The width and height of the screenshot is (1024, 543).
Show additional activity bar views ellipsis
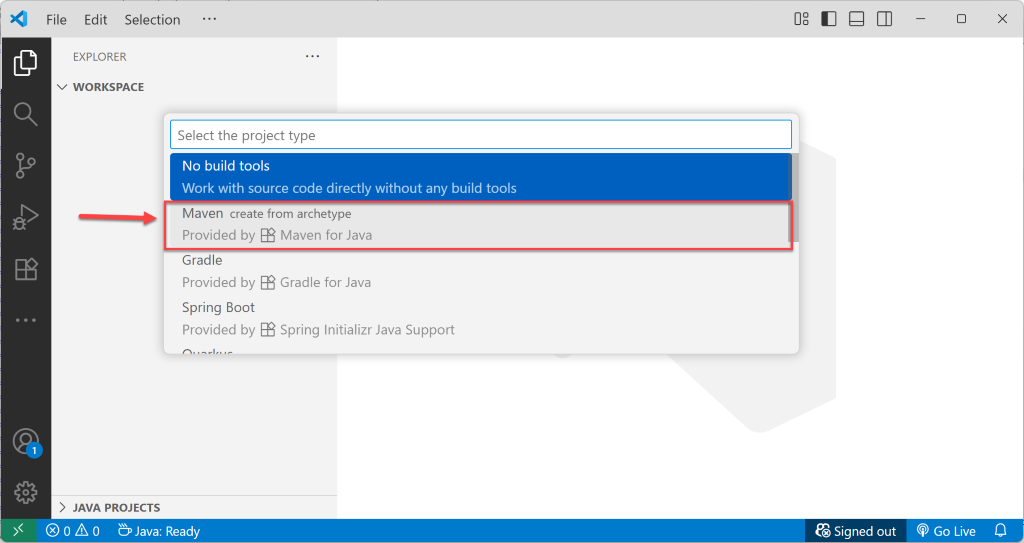(x=25, y=320)
